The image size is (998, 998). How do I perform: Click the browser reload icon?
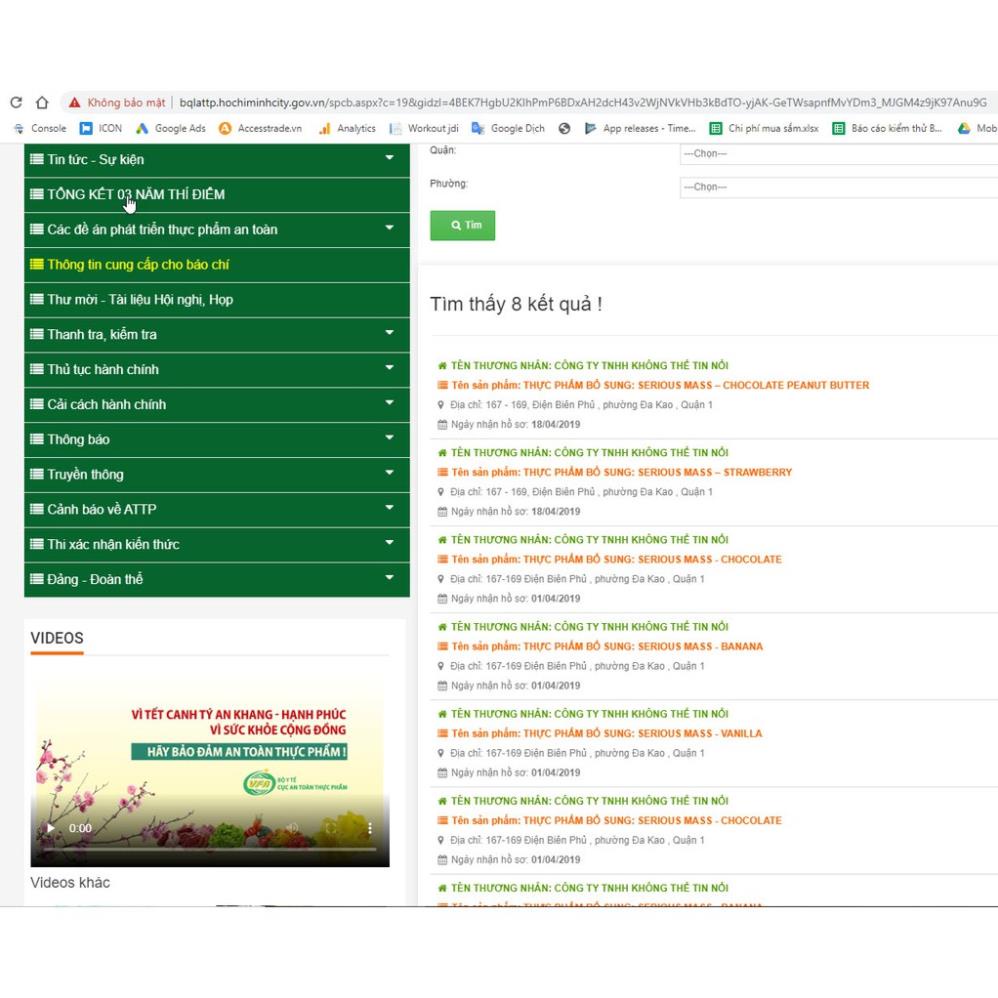pyautogui.click(x=16, y=102)
